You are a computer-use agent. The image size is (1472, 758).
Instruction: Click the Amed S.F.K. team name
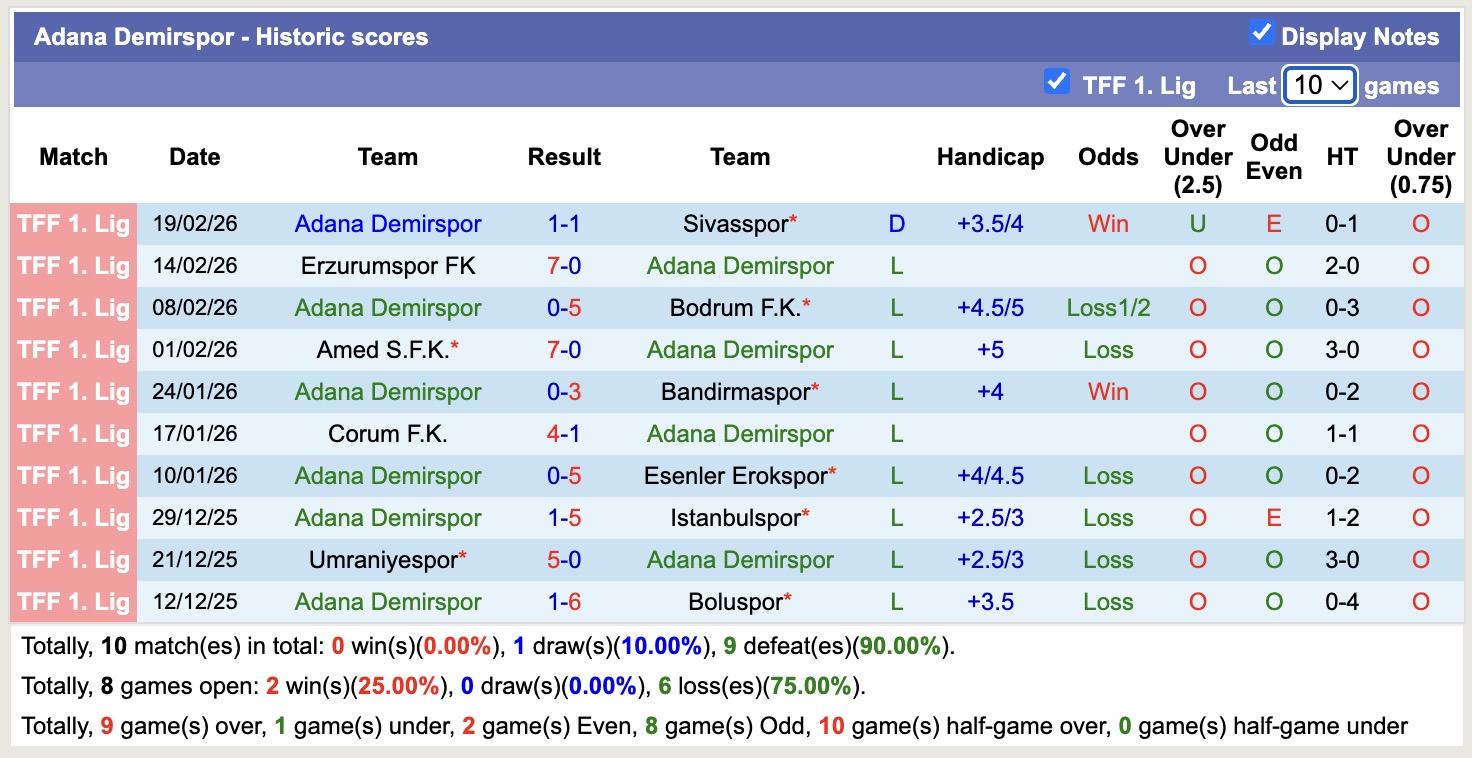pyautogui.click(x=387, y=350)
